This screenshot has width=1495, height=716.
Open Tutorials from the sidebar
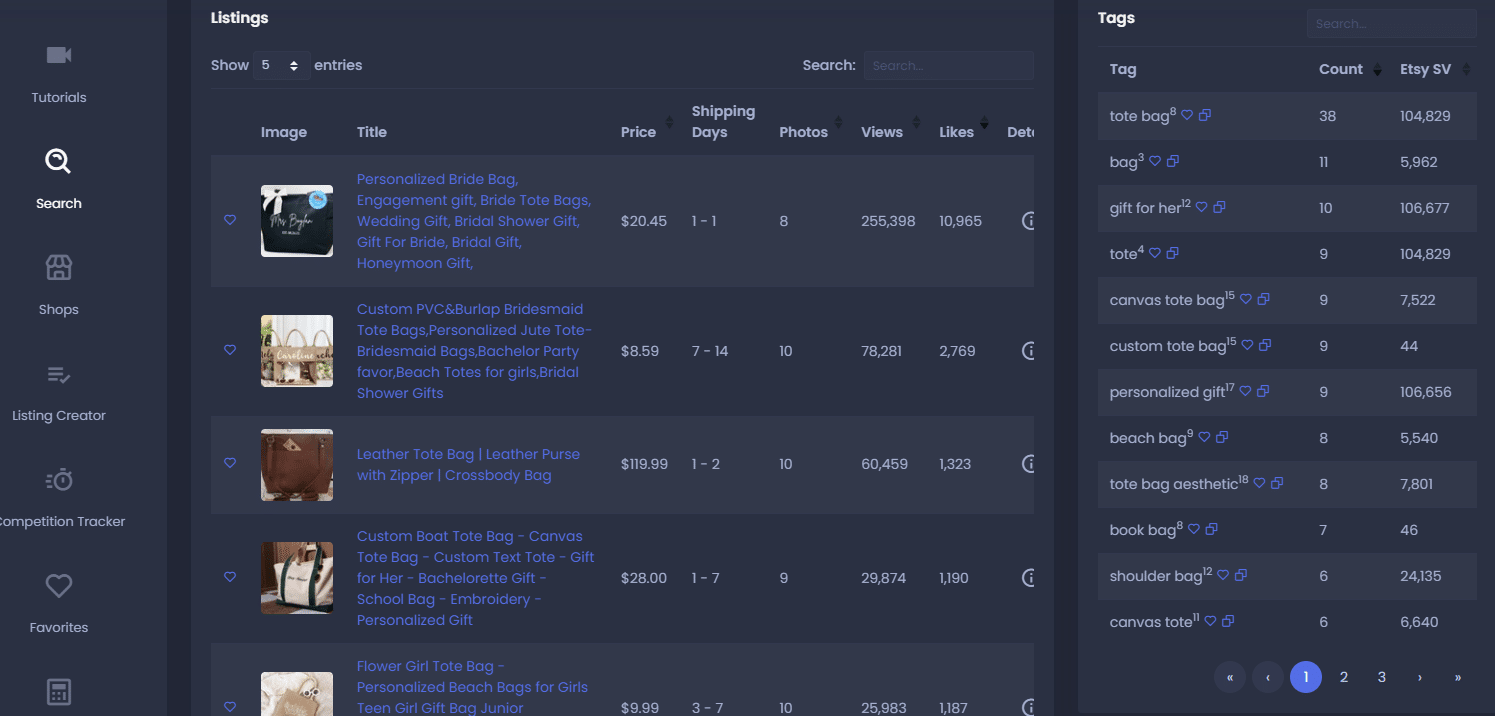point(59,72)
